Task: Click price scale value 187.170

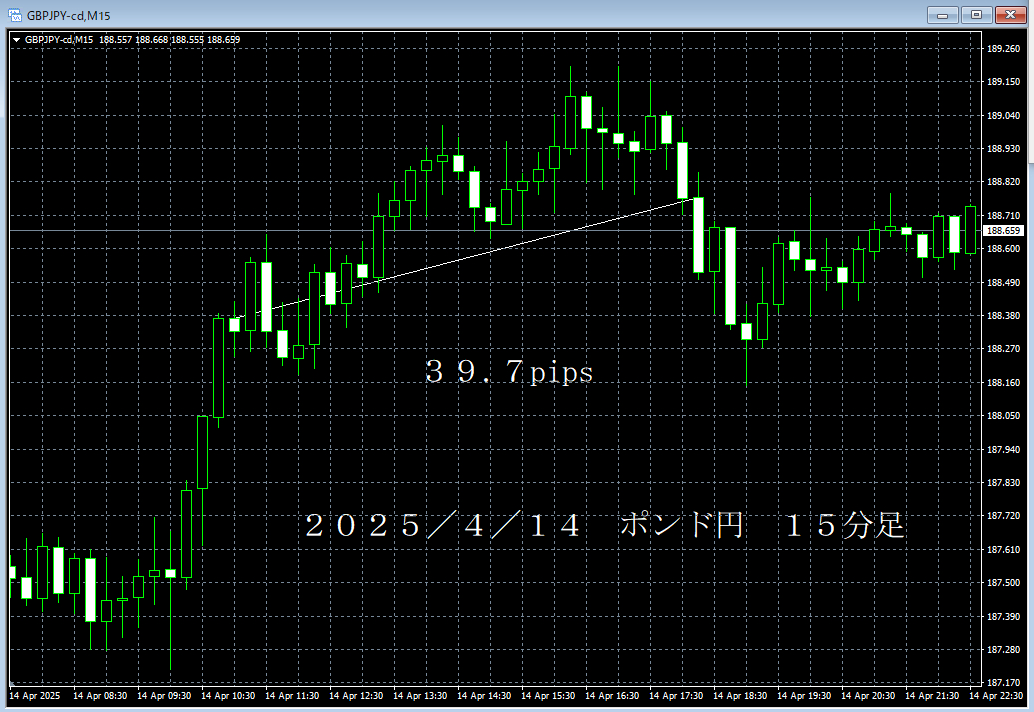Action: 1003,683
